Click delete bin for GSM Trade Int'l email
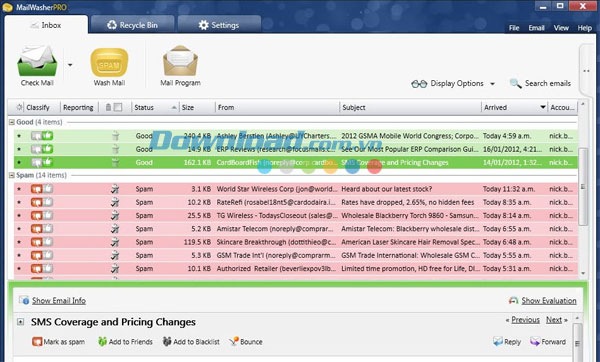The image size is (600, 362). tap(115, 255)
